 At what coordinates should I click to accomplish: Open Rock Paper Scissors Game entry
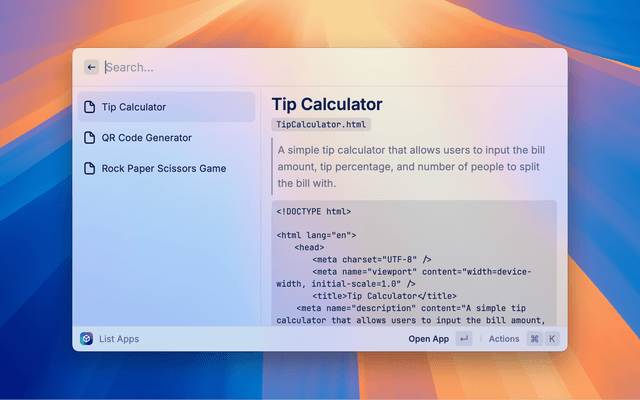pyautogui.click(x=163, y=168)
